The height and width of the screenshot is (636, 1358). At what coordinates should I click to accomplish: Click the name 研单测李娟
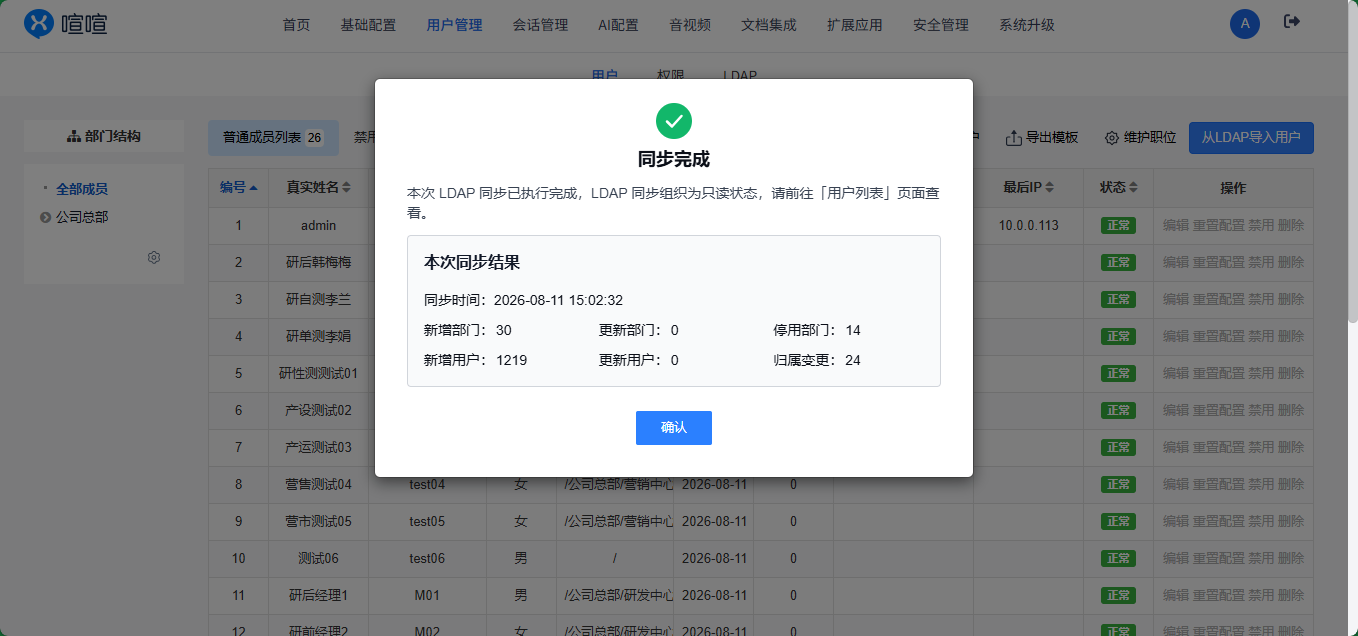(318, 337)
